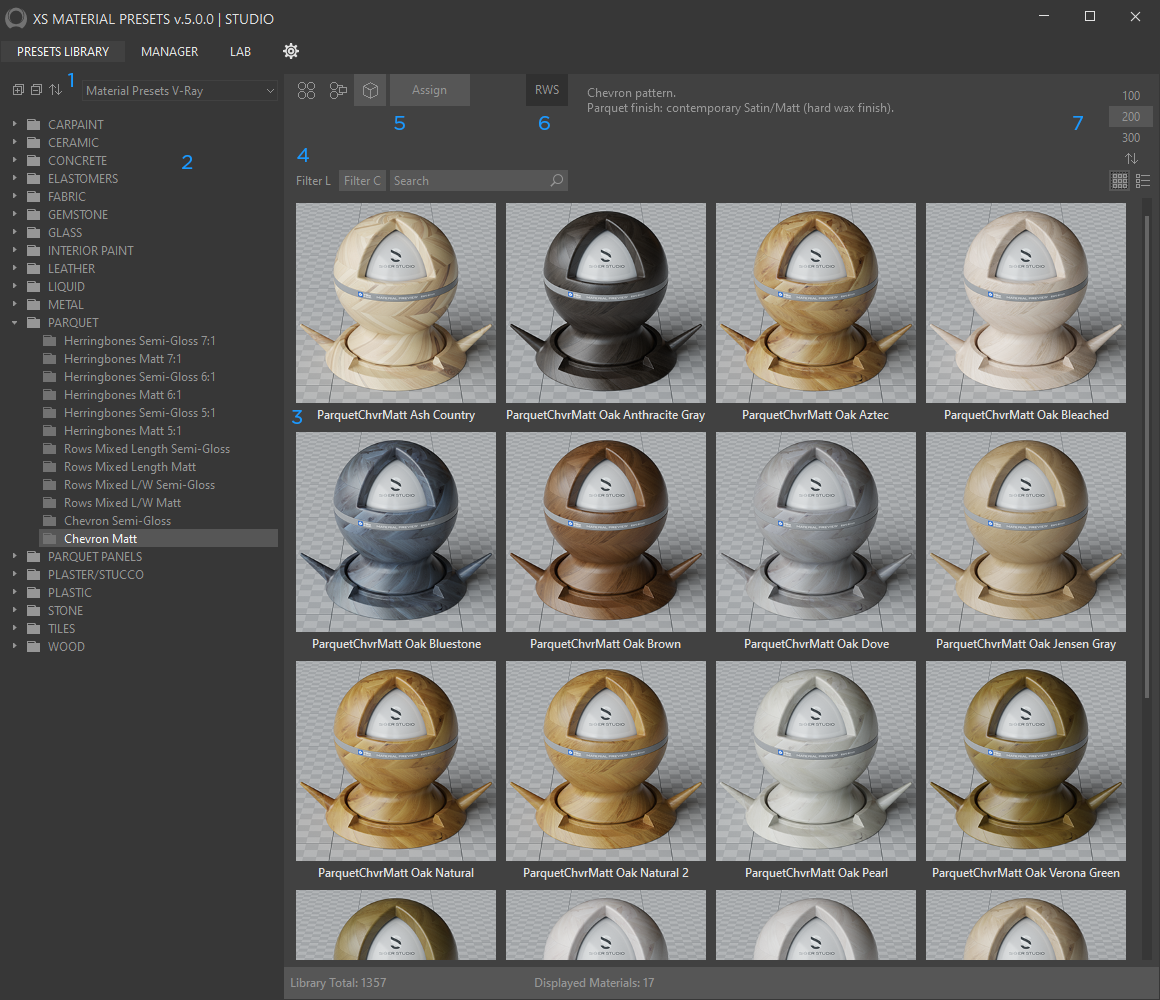Click the material list vertical scrollbar
1160x1000 pixels.
click(x=1146, y=457)
